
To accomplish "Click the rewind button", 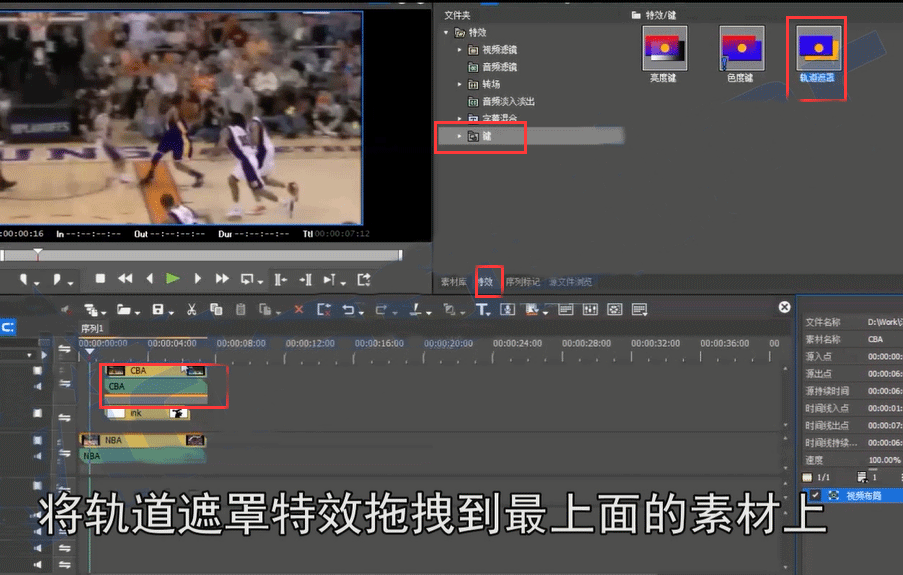I will [x=125, y=279].
